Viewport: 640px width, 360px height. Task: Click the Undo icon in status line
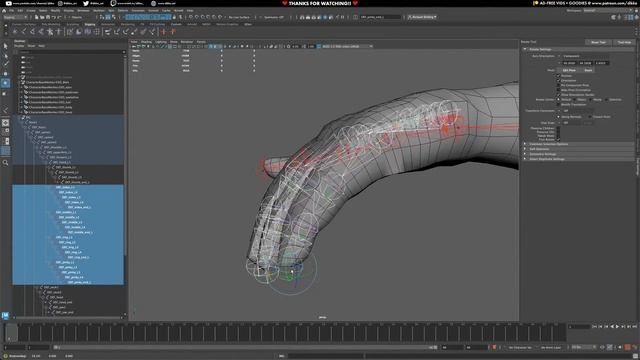(x=54, y=17)
